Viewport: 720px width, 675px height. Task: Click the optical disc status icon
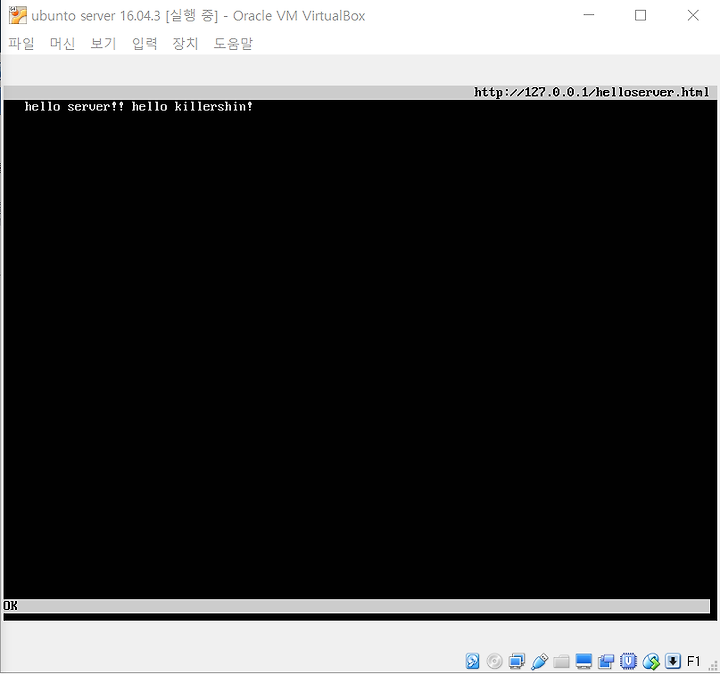click(x=495, y=661)
